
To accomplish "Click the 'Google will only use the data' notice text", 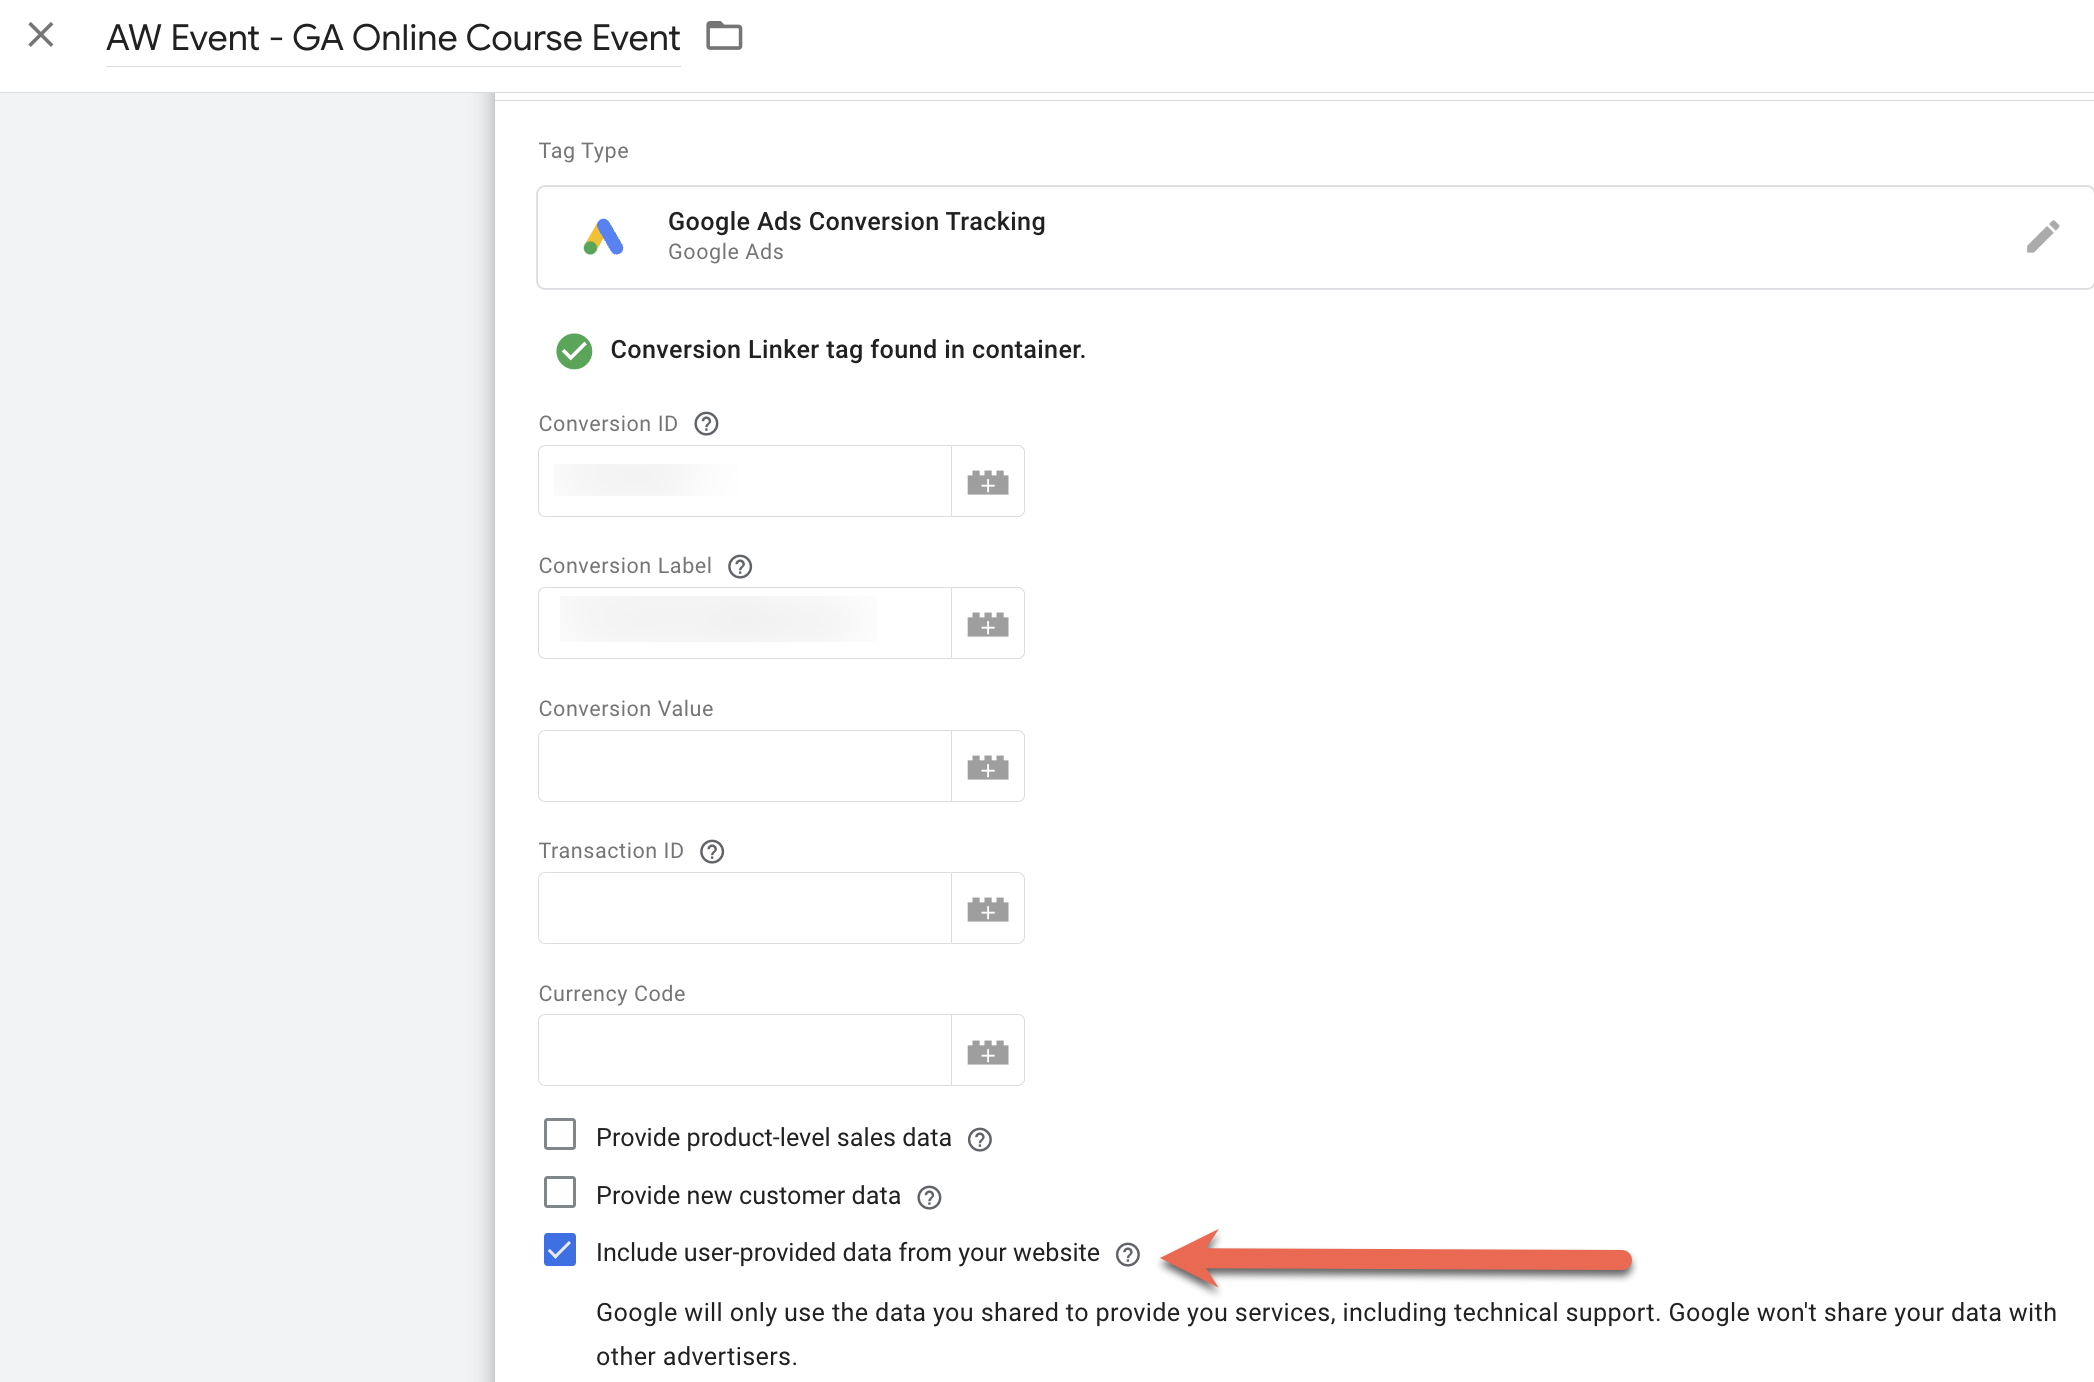I will tap(1326, 1334).
